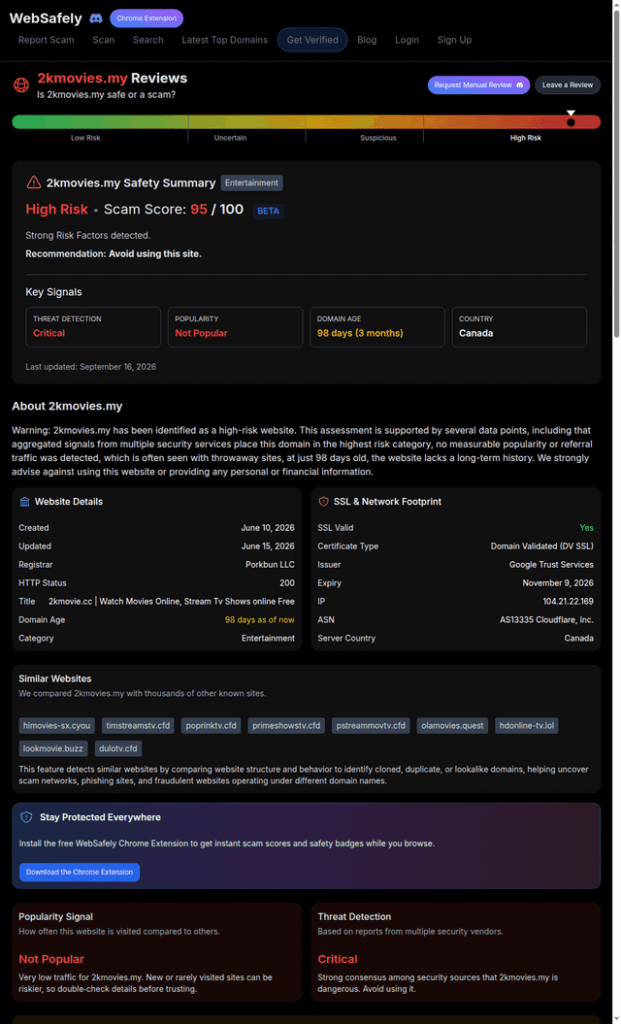Viewport: 621px width, 1024px height.
Task: Click the red globe icon beside 2kmovies.my
Action: [x=22, y=85]
